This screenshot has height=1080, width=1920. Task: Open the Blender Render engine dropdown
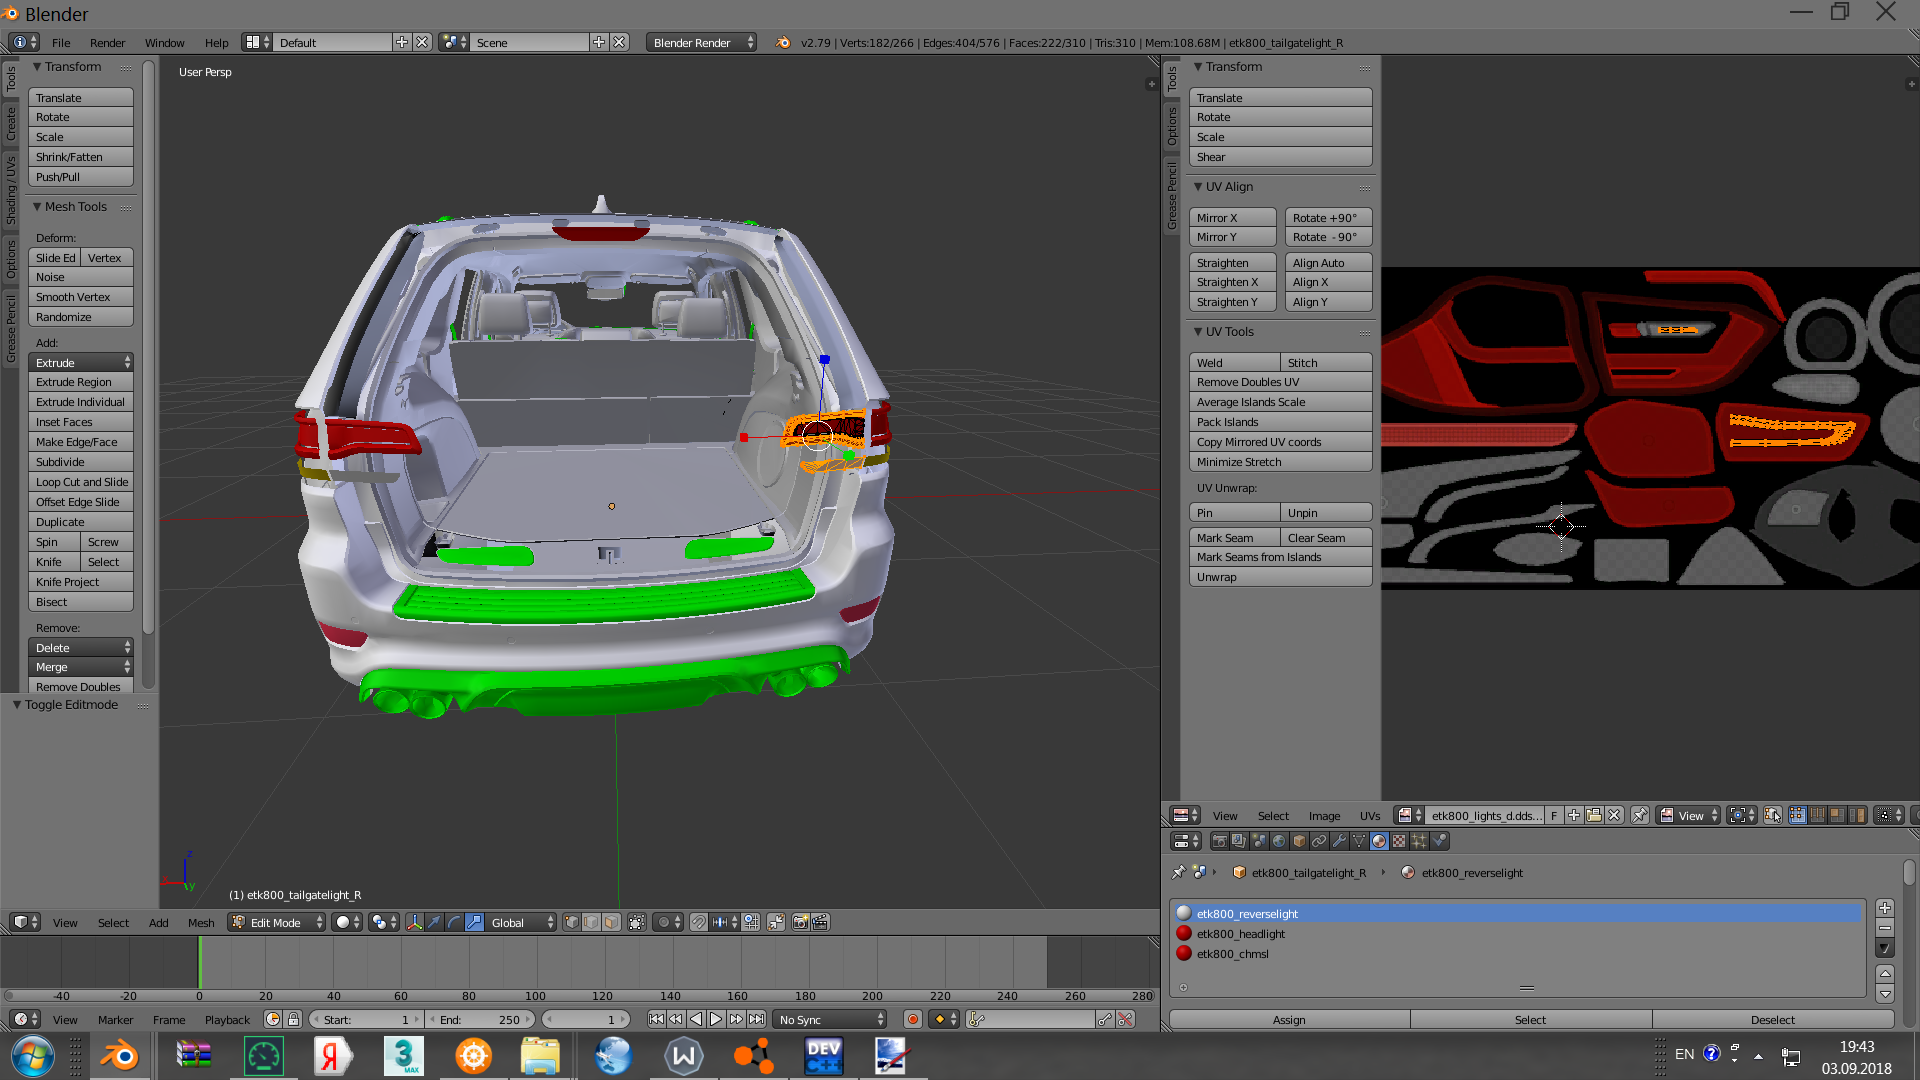pos(701,42)
